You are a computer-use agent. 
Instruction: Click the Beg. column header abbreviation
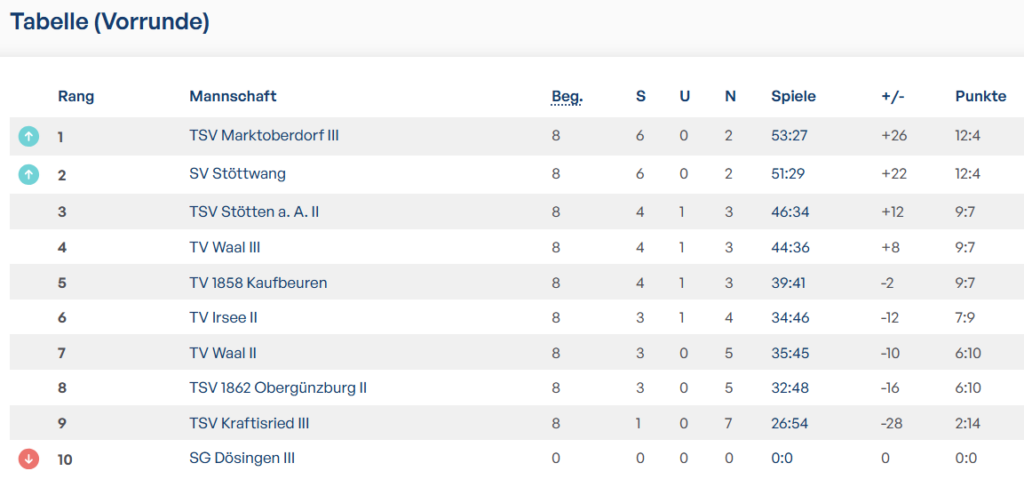coord(567,97)
